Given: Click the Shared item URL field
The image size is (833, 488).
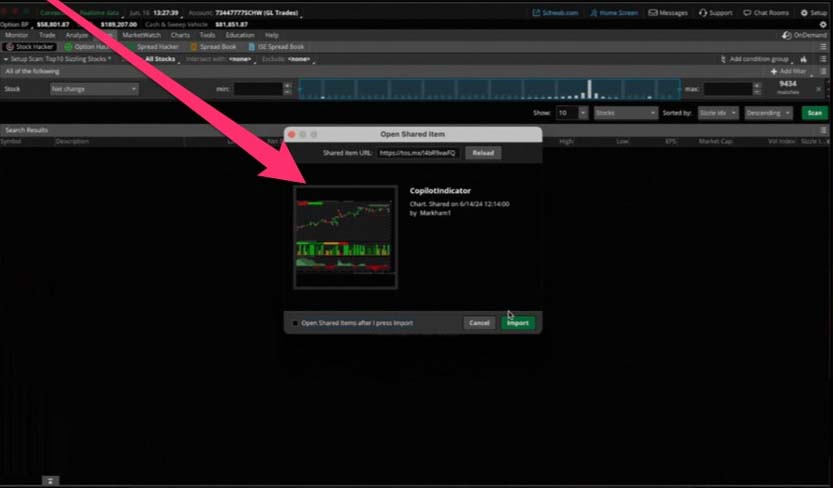Looking at the screenshot, I should pos(417,153).
